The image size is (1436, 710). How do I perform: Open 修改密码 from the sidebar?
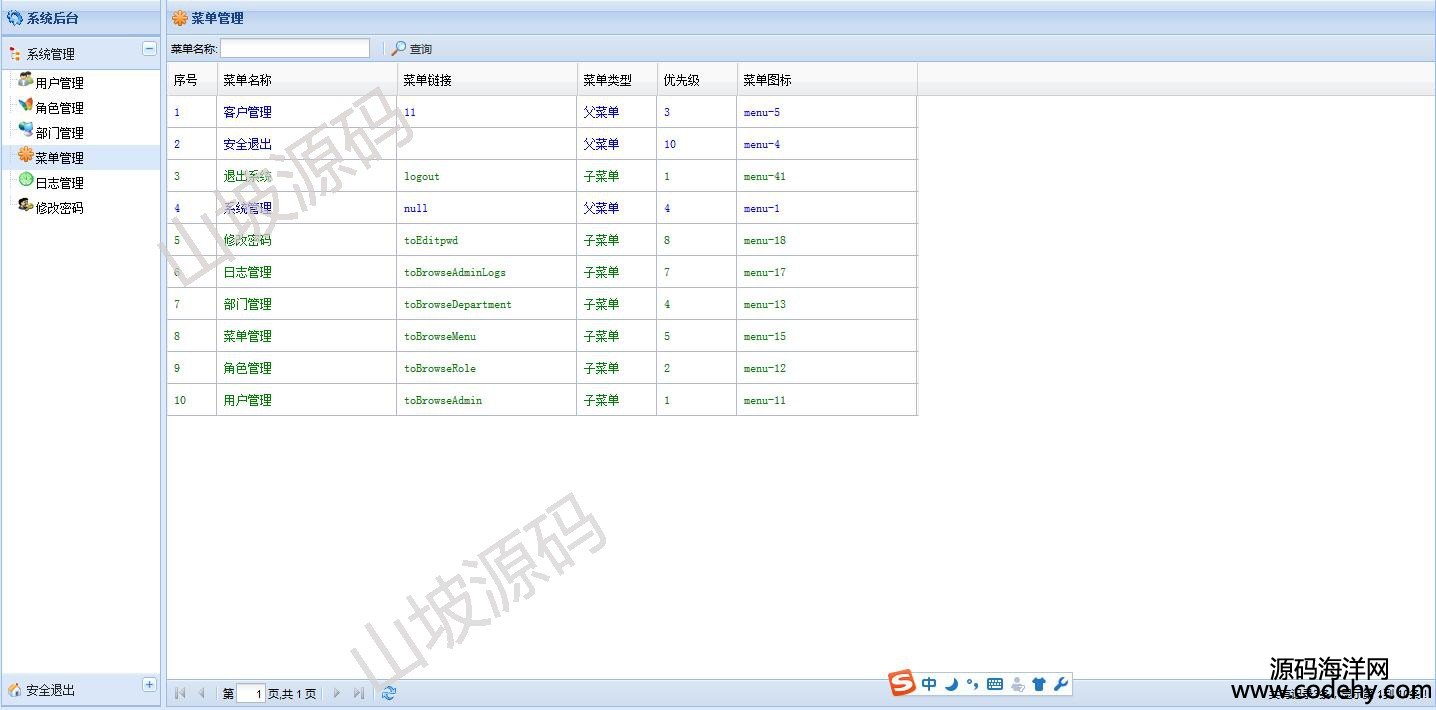tap(59, 208)
